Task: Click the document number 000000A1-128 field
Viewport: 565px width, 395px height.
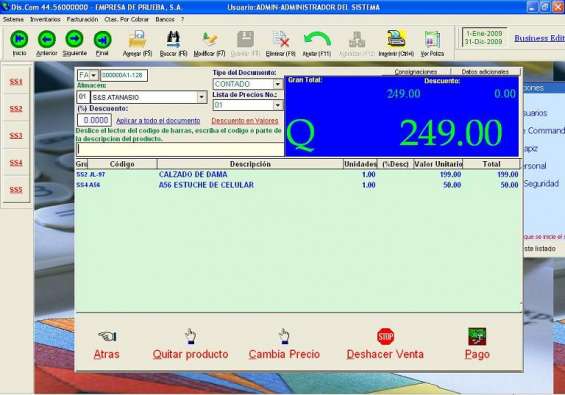Action: (x=124, y=75)
